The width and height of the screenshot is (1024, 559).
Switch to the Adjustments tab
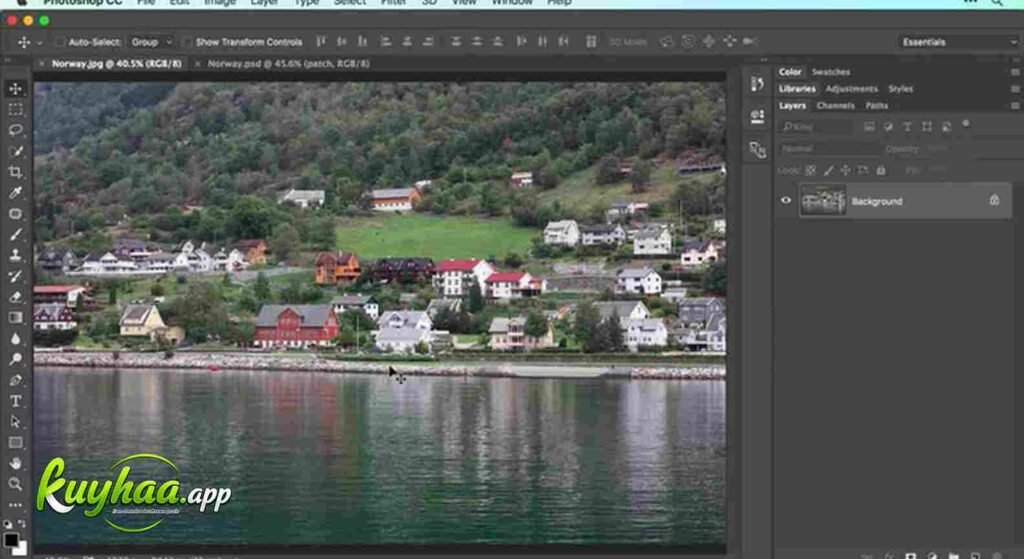click(852, 89)
